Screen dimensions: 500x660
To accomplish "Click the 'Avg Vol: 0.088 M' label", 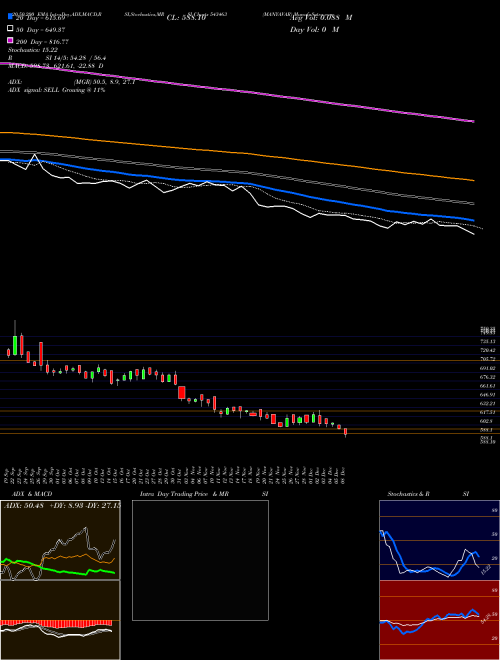I will [321, 18].
